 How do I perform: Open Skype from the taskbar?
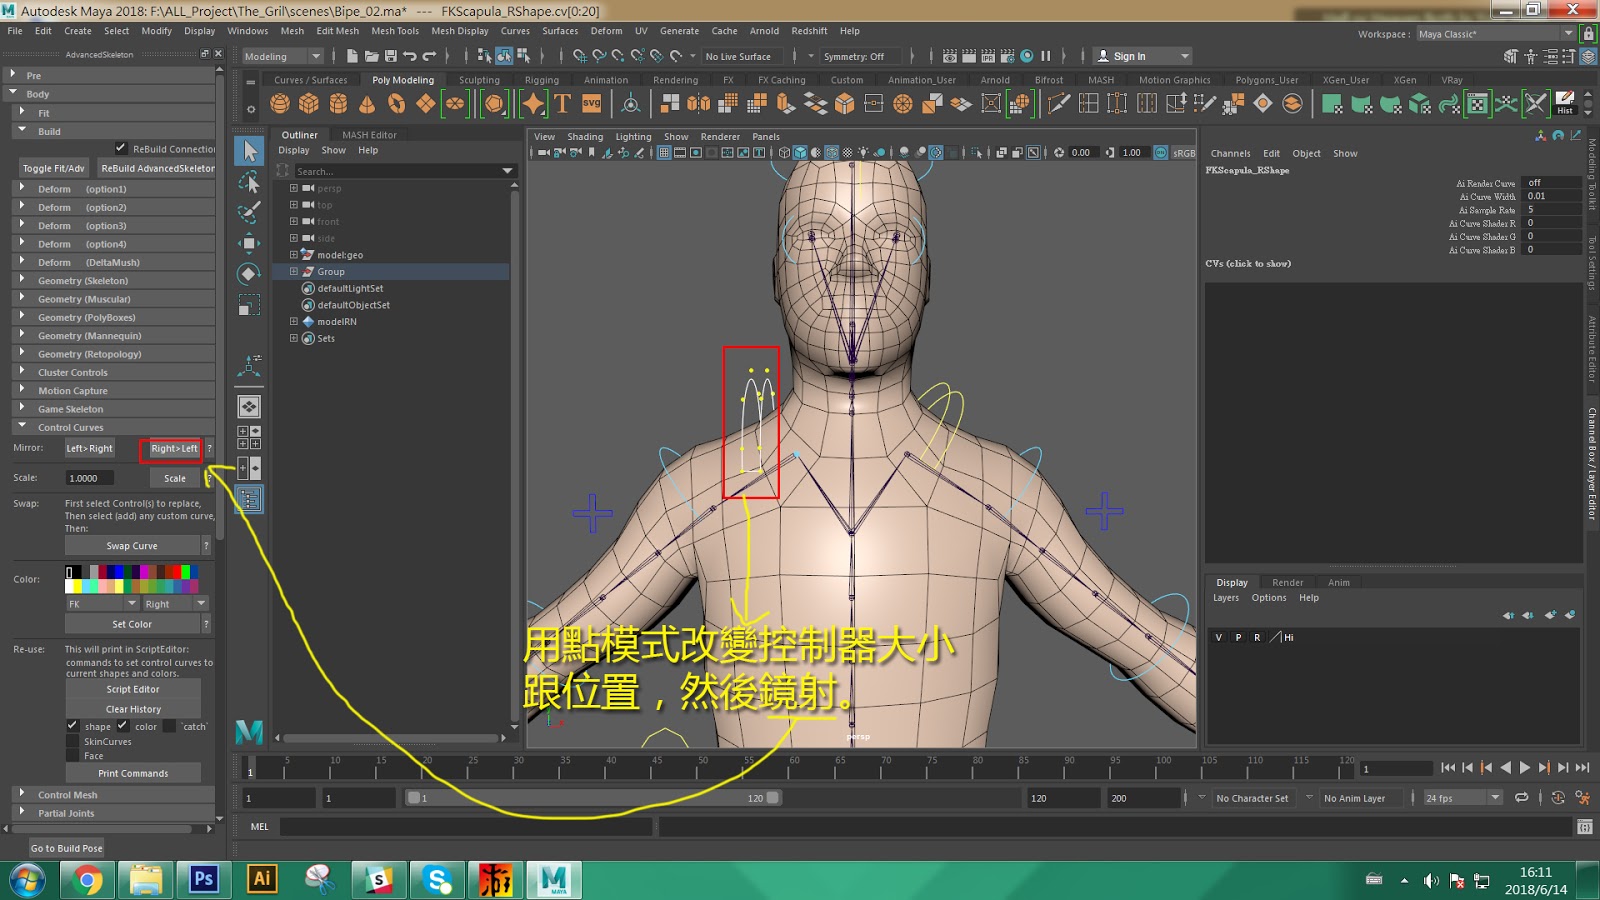[437, 880]
